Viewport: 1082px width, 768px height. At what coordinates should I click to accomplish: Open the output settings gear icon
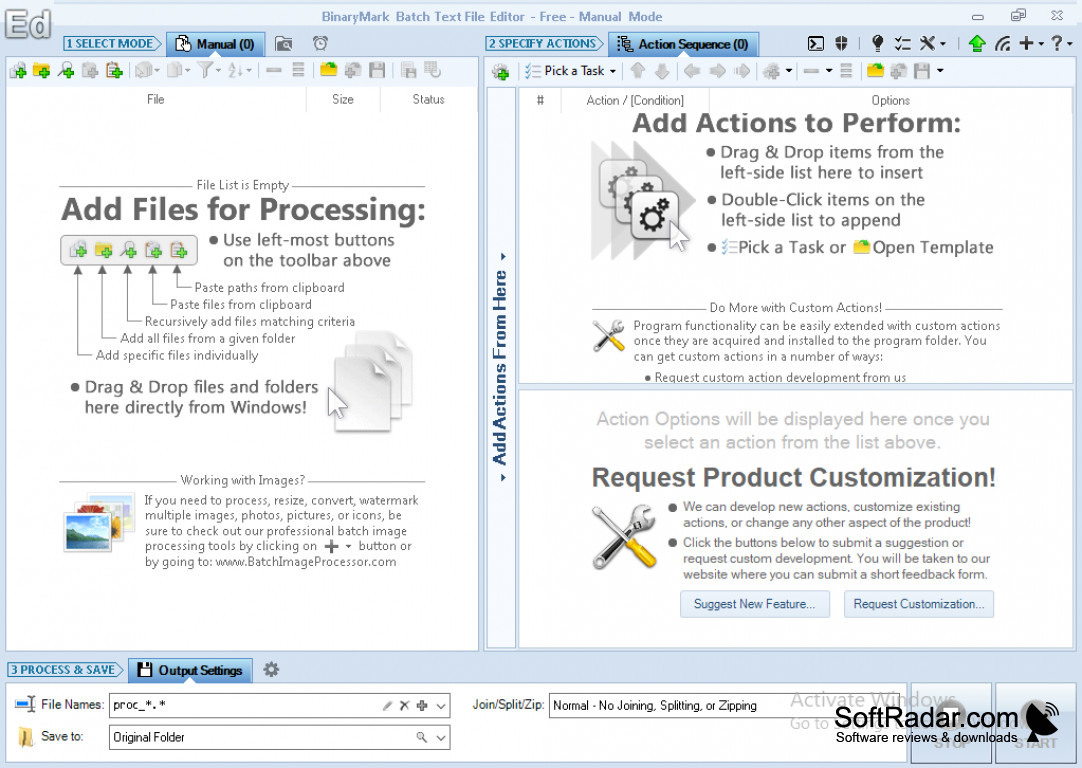pos(271,669)
